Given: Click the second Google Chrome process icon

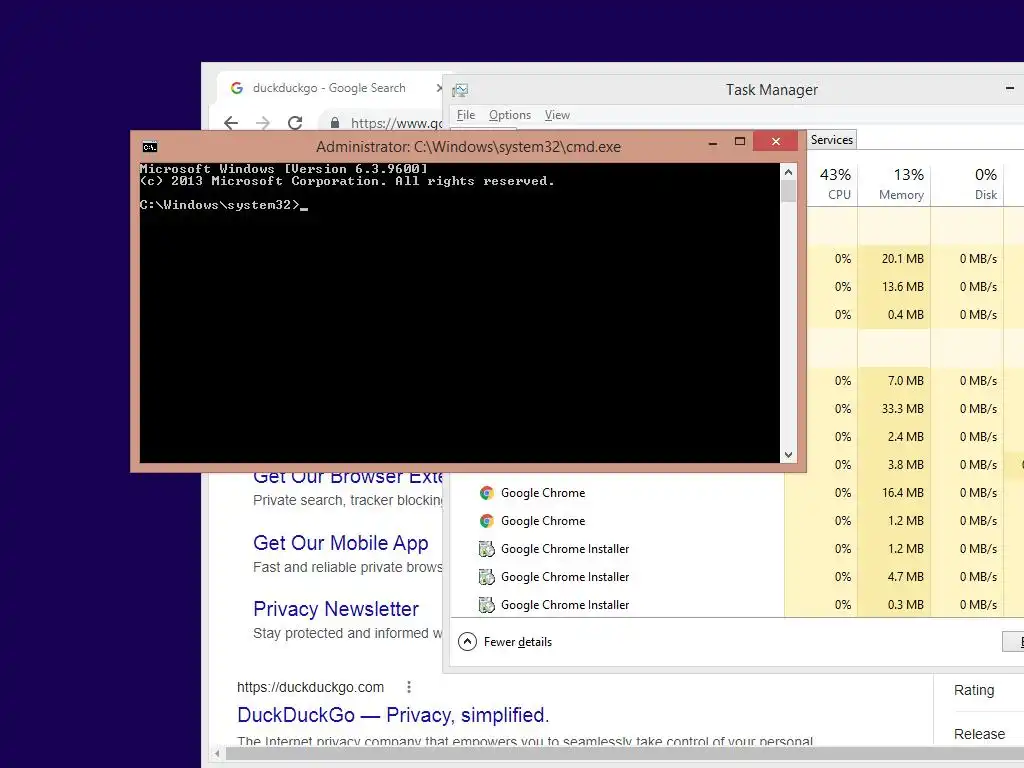Looking at the screenshot, I should (487, 521).
